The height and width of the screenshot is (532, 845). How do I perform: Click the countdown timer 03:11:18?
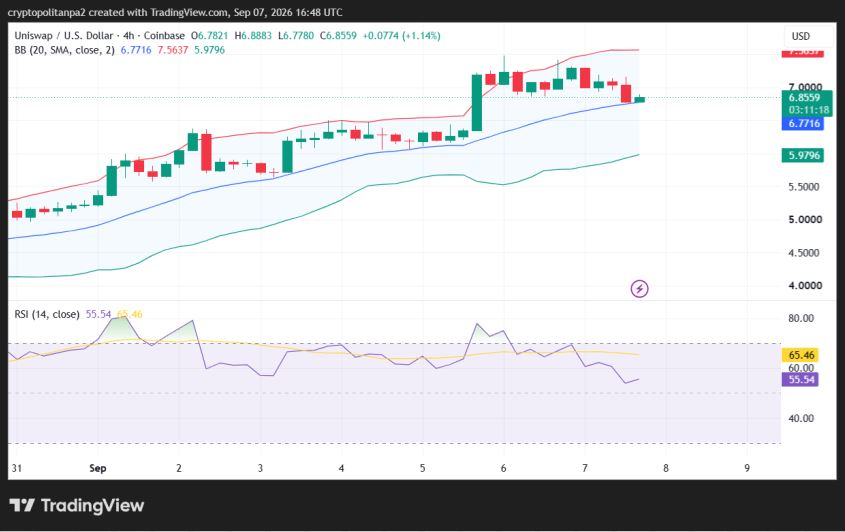click(x=808, y=110)
